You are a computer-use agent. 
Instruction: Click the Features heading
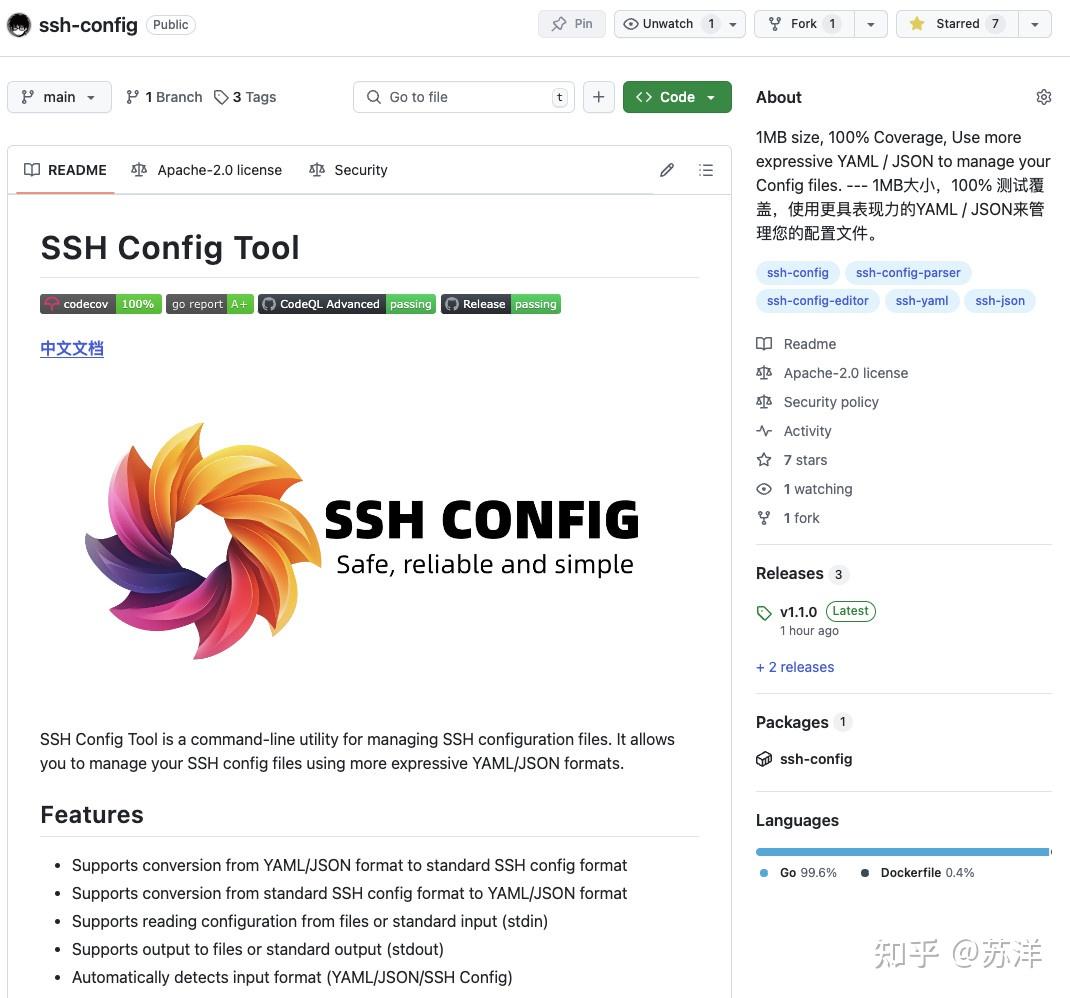point(92,814)
